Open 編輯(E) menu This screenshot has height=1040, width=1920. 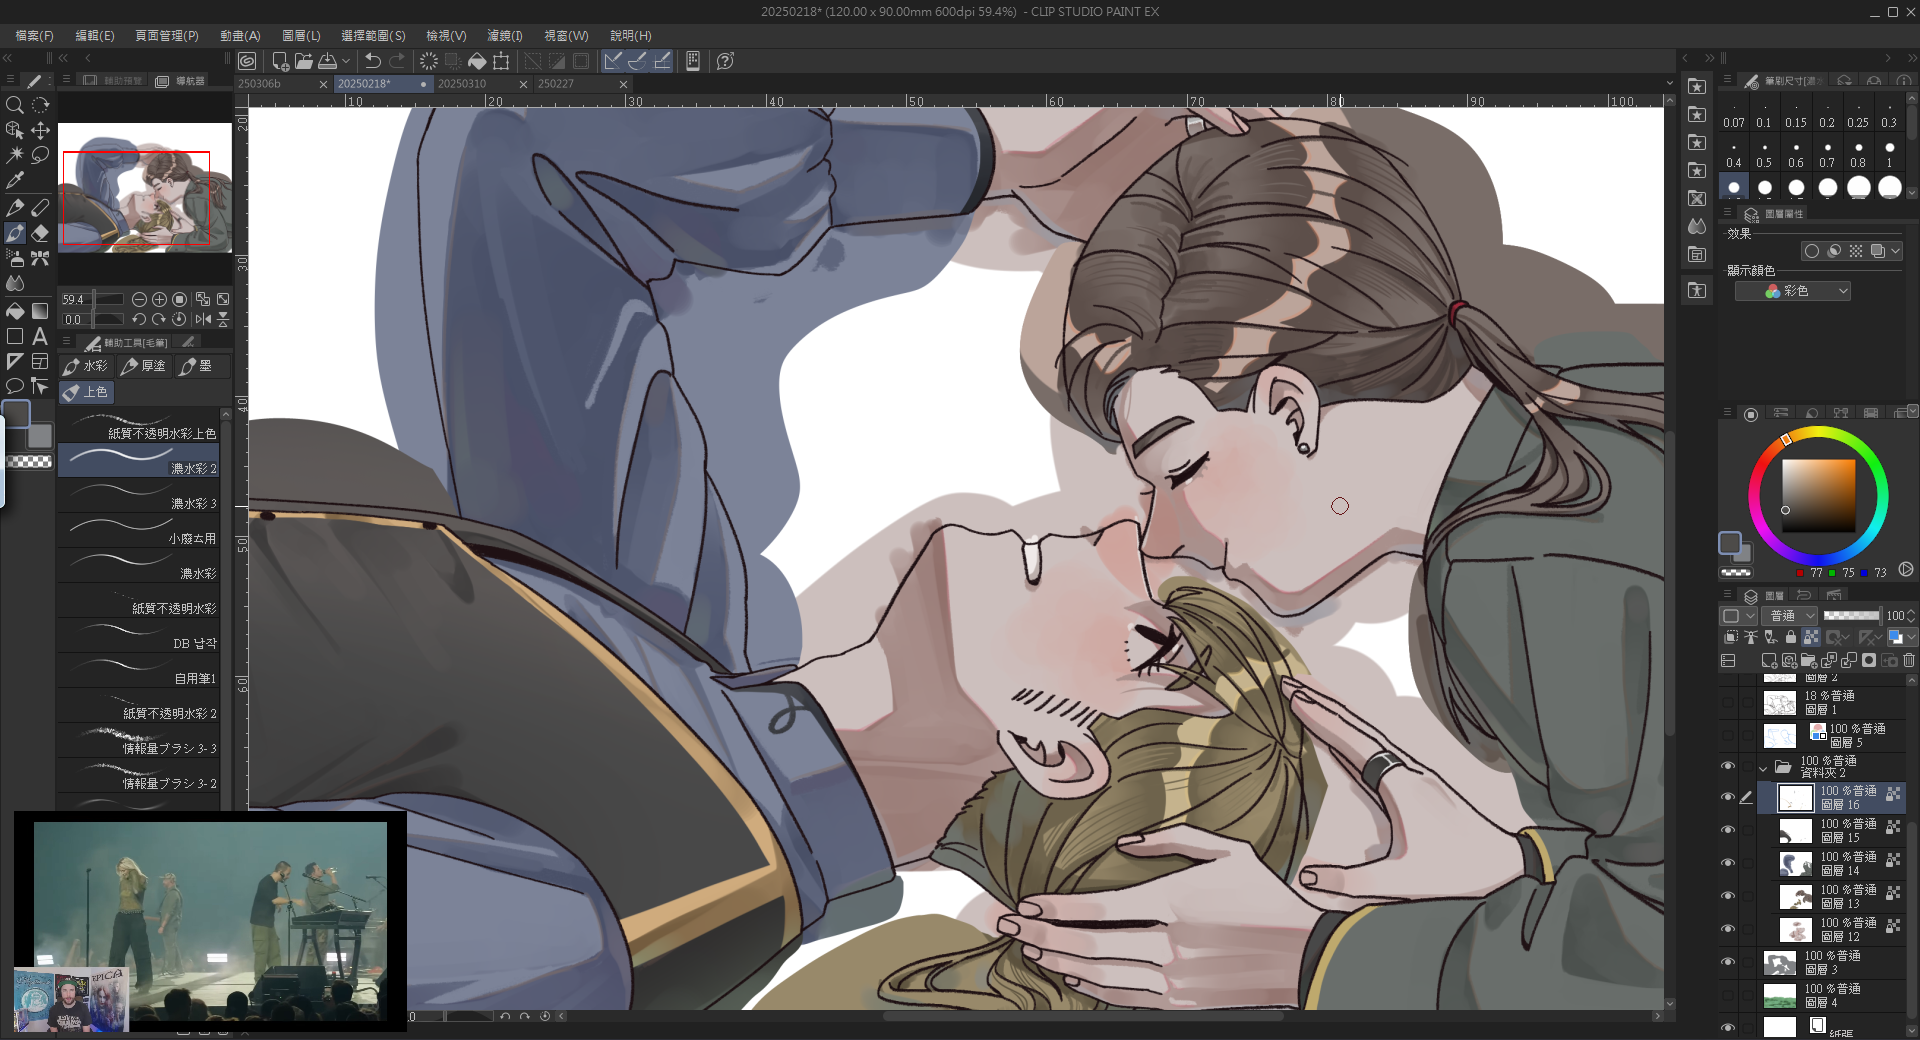pos(95,35)
